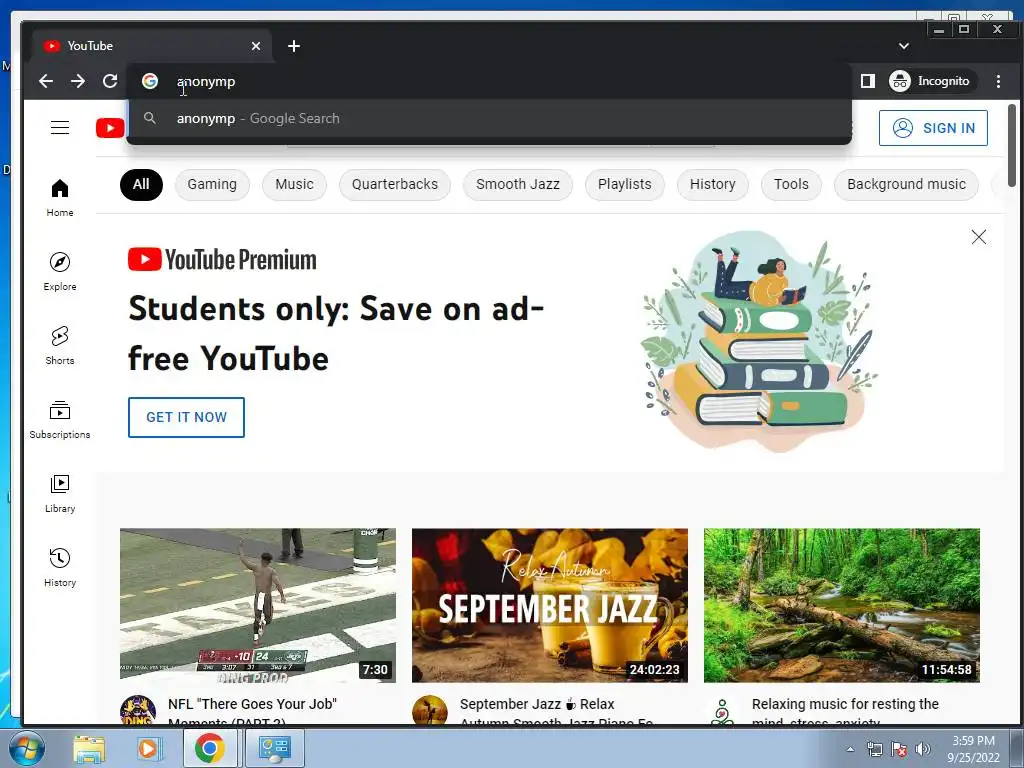Click the browser forward arrow
This screenshot has width=1024, height=768.
click(x=78, y=81)
